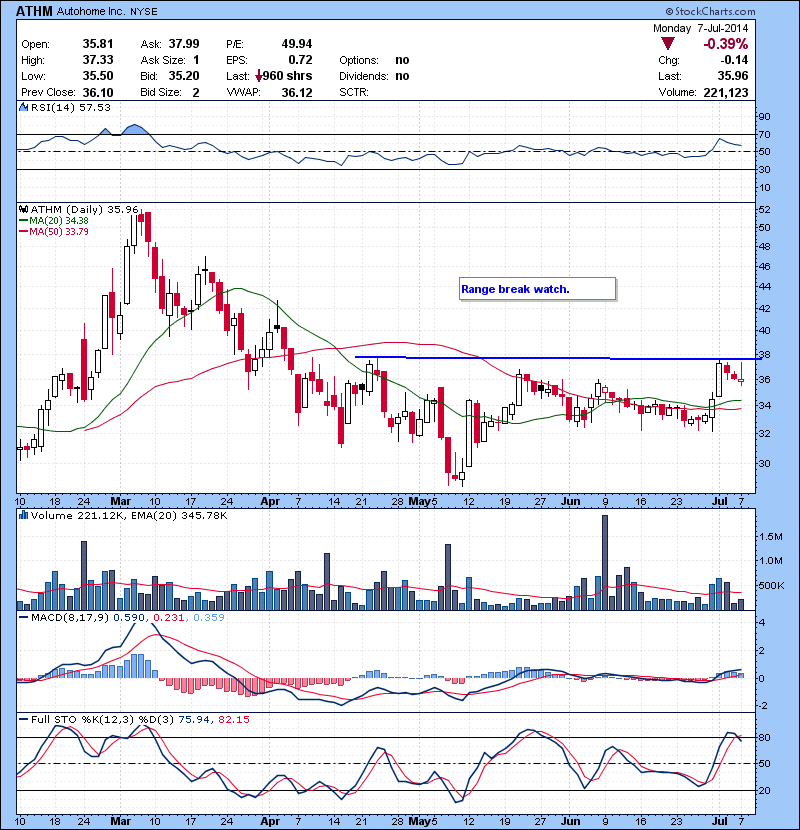Click the MA(20) 34.38 legend entry

click(54, 221)
